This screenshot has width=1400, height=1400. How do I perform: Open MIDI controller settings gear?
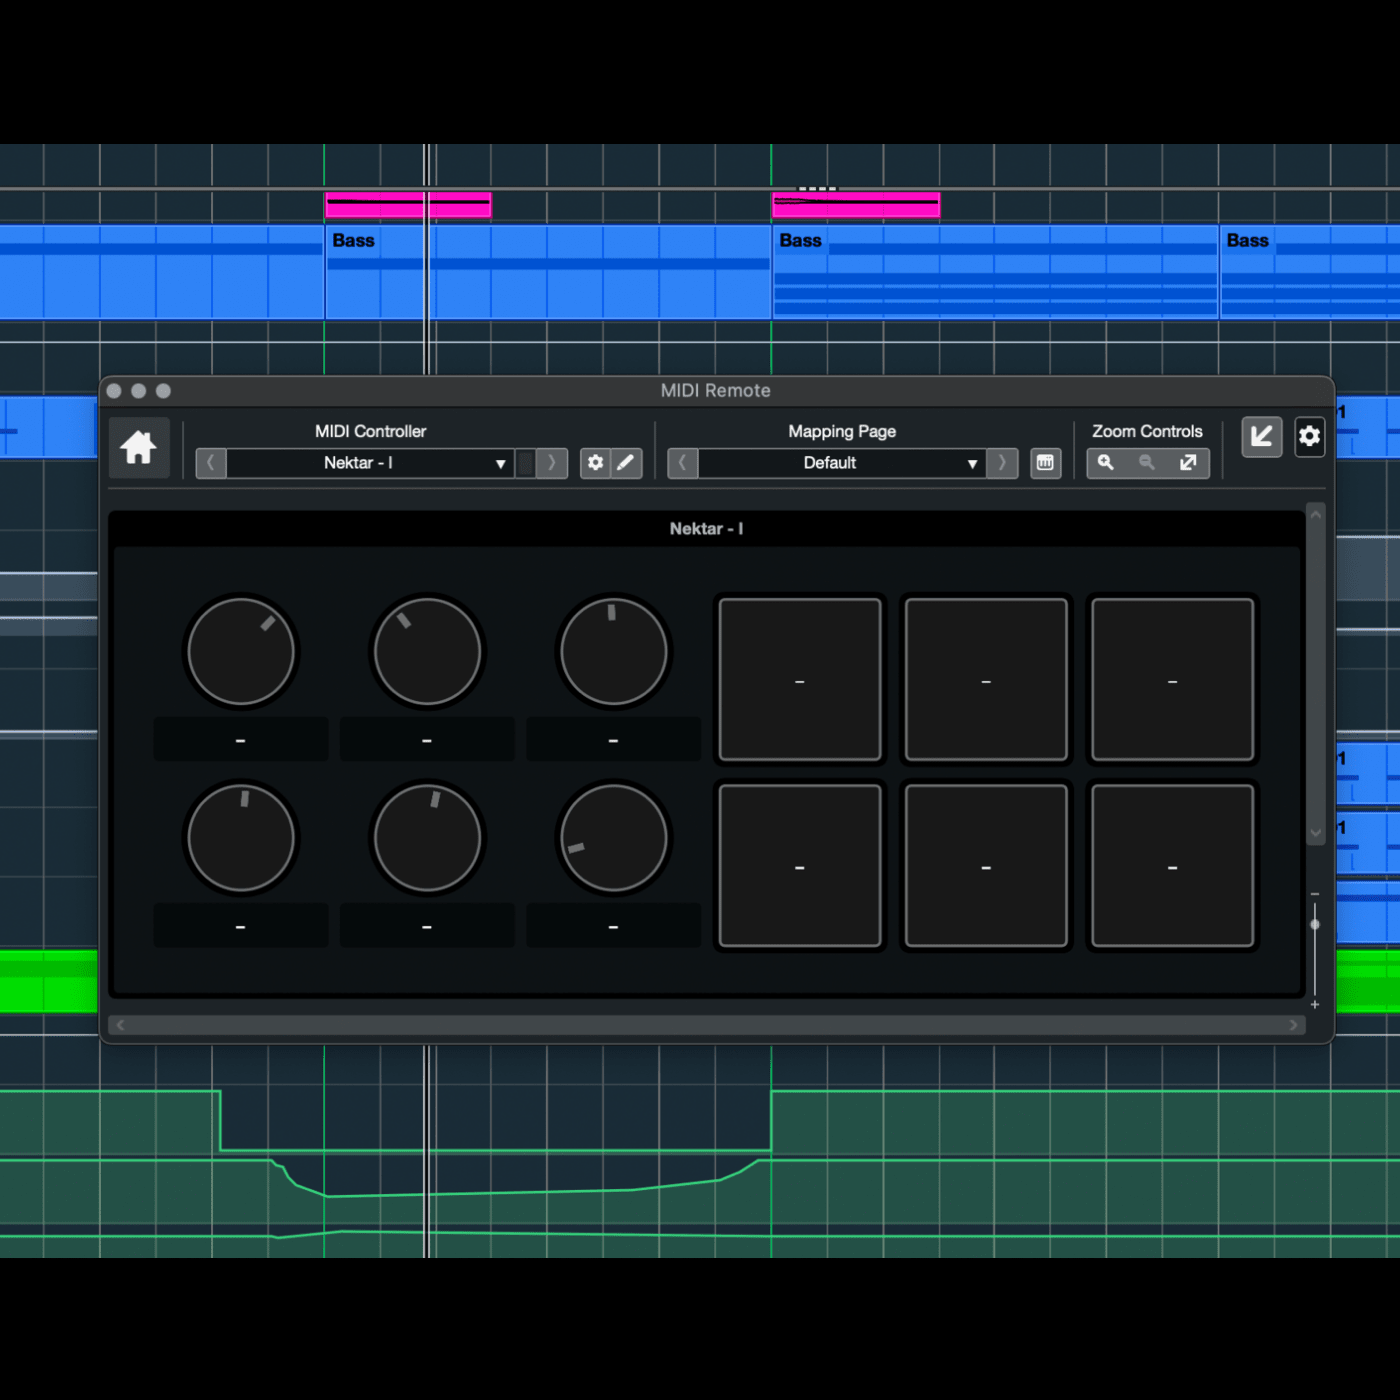pos(596,463)
